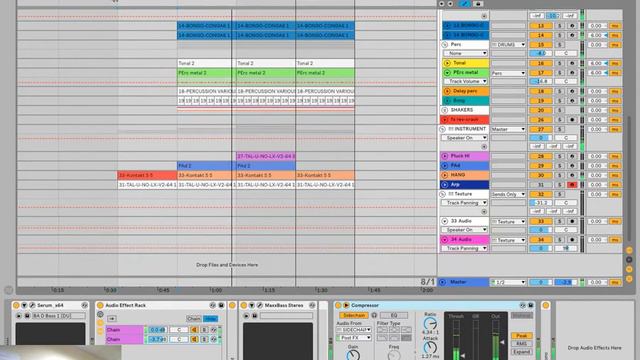Click the Serum_x64 device wrench icon
This screenshot has width=640, height=360.
pos(32,305)
